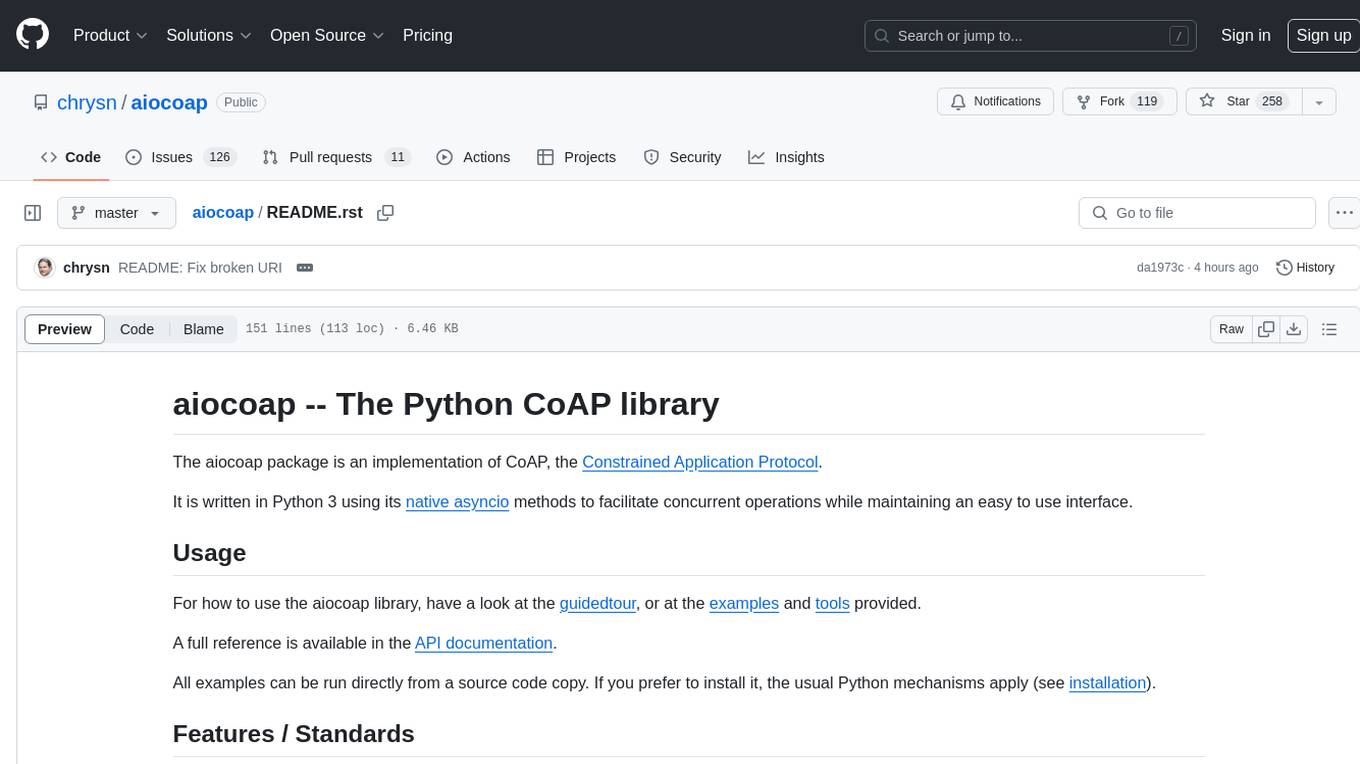Expand the Open Source menu

pyautogui.click(x=327, y=35)
